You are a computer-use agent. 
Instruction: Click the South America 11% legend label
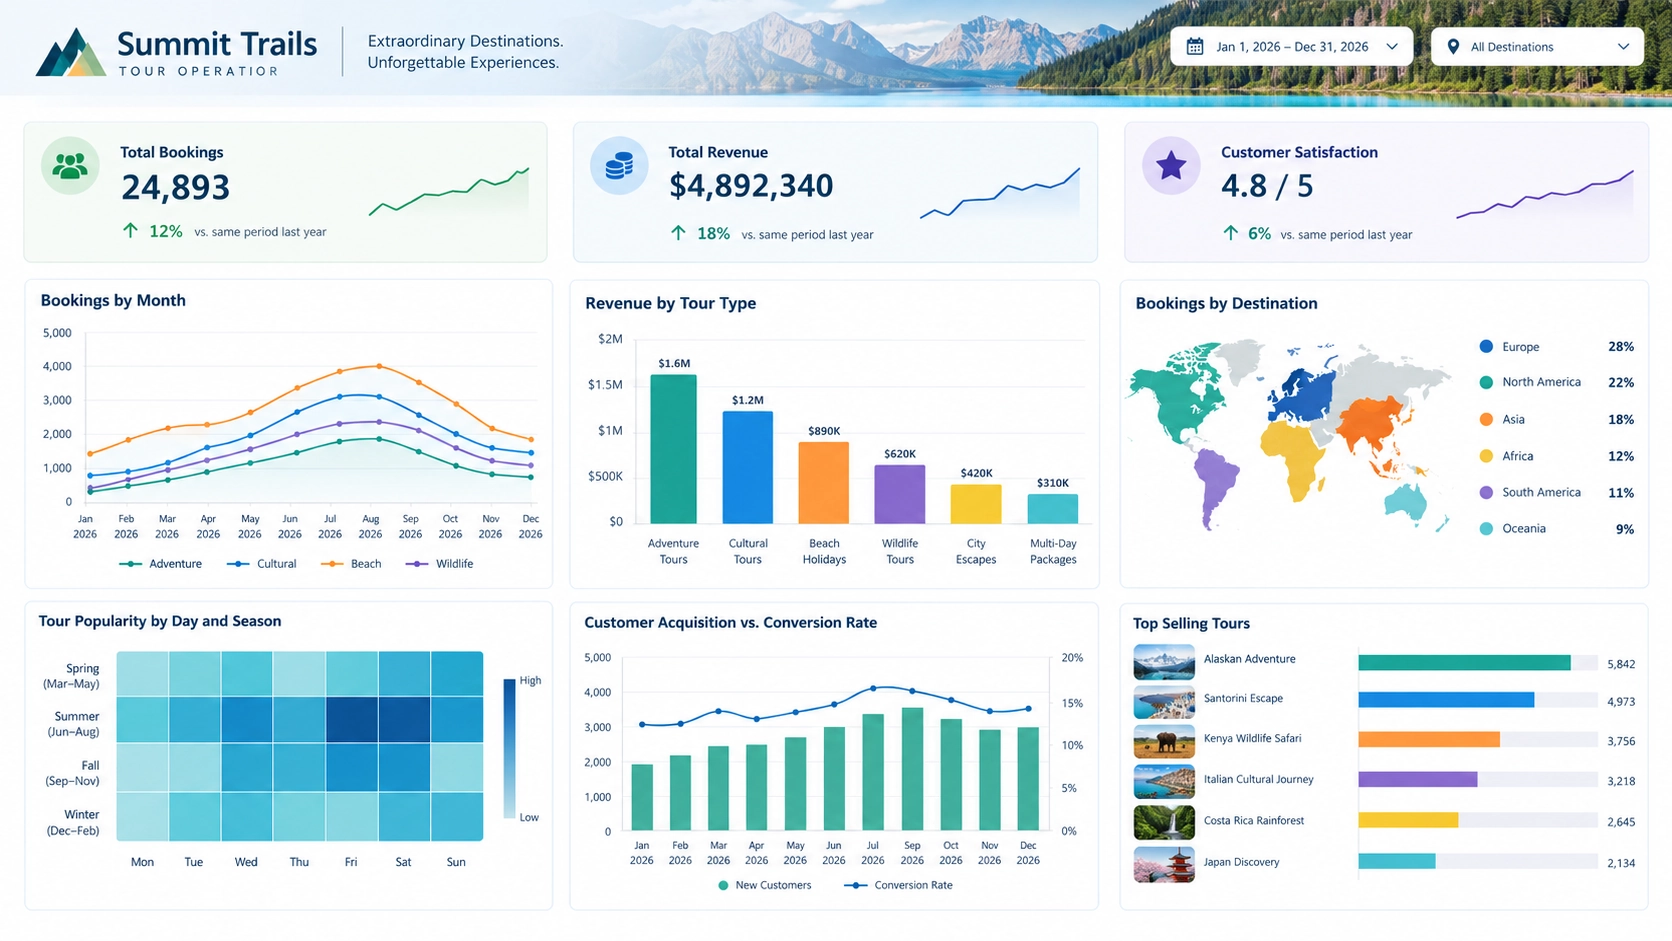(x=1541, y=492)
